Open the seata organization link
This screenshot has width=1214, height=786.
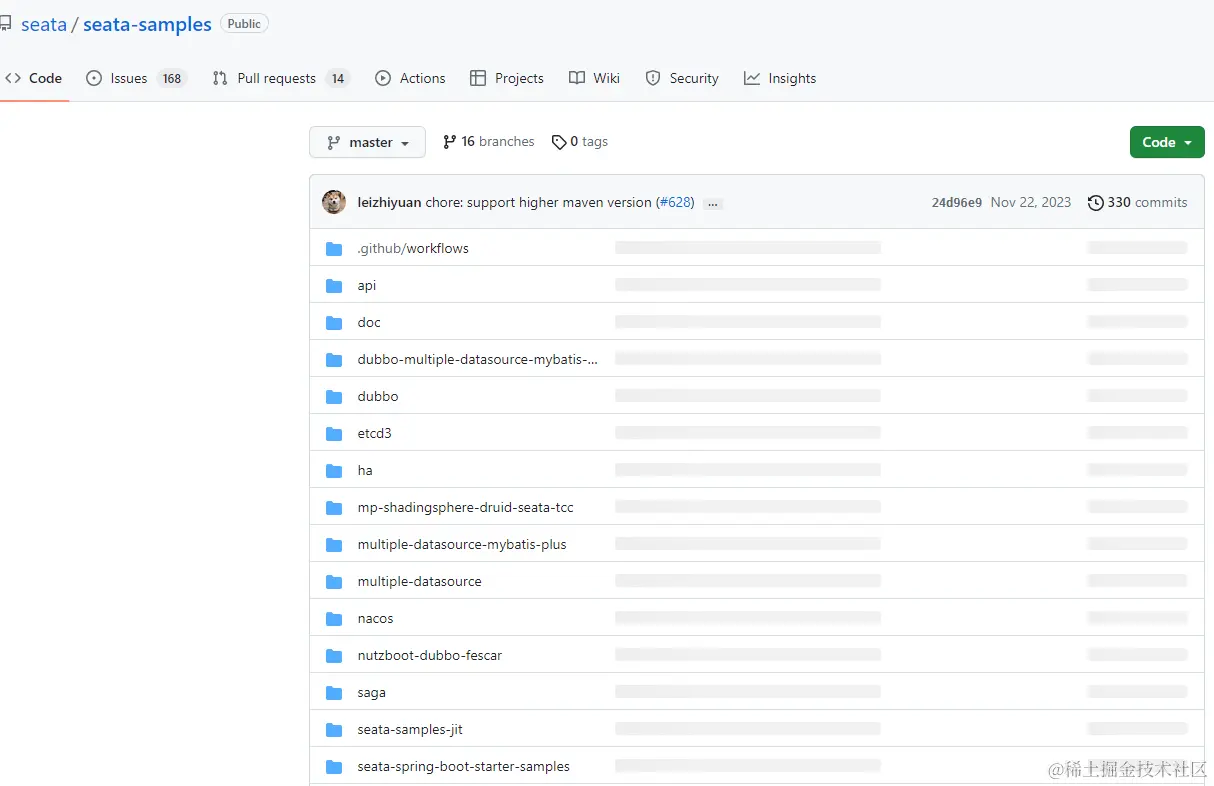pyautogui.click(x=44, y=25)
